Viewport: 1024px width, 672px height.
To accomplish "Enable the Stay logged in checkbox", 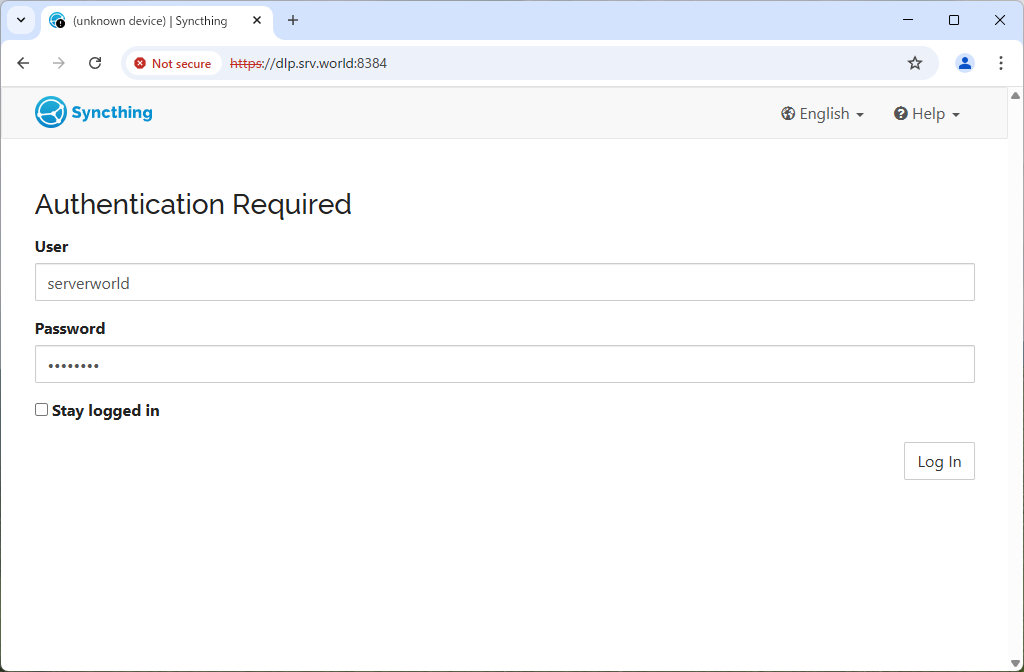I will [x=42, y=410].
